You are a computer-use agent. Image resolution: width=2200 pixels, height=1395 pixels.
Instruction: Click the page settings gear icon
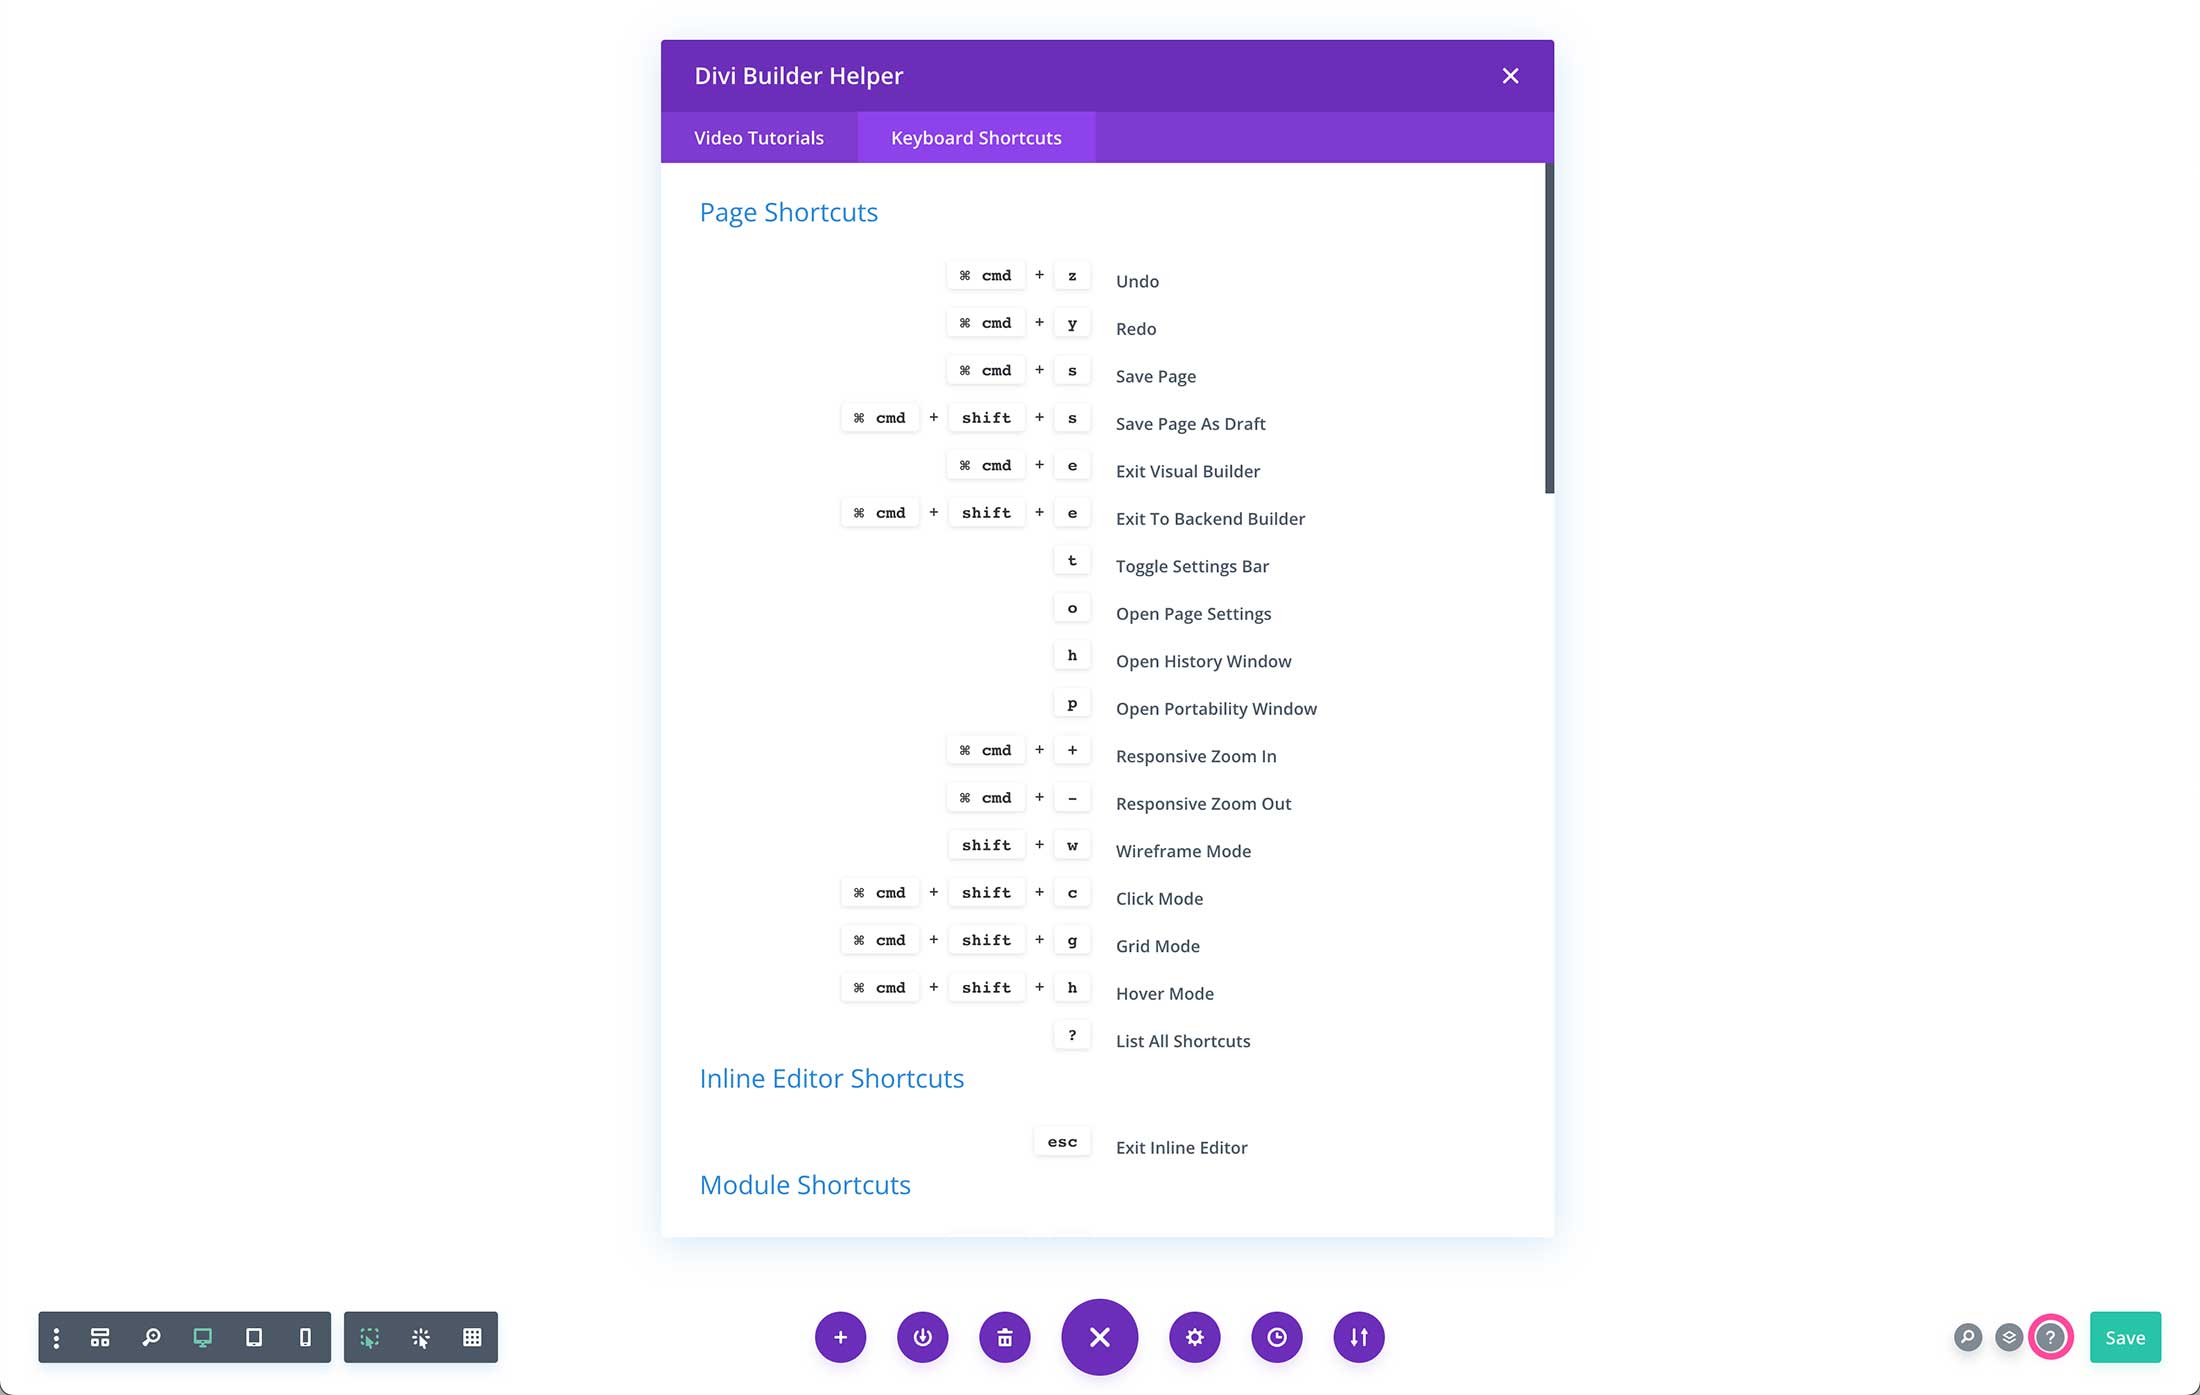point(1195,1337)
